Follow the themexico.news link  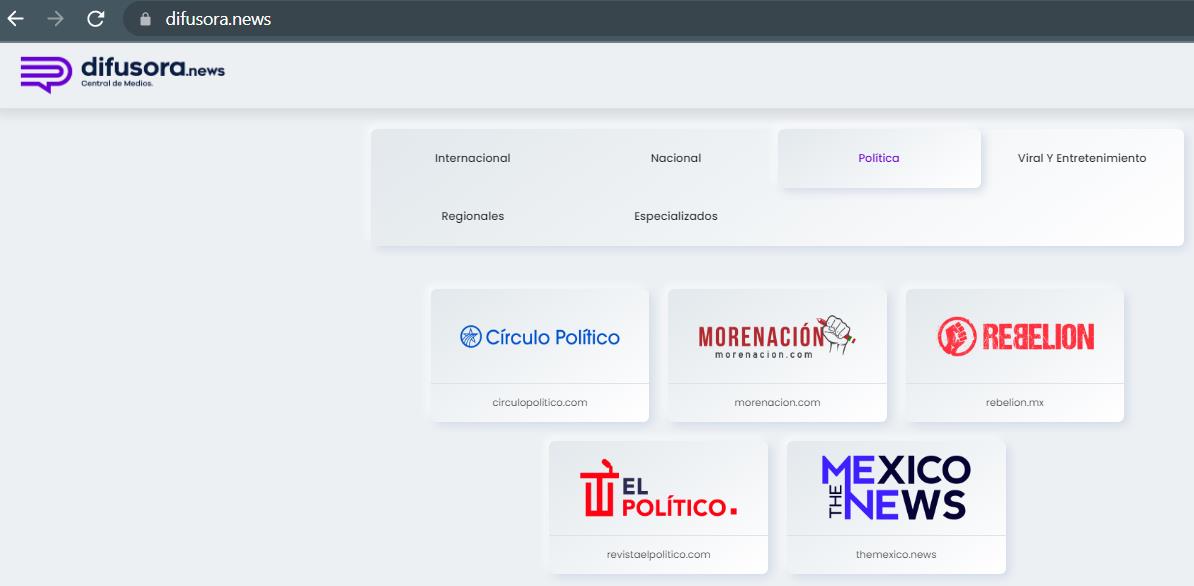896,555
